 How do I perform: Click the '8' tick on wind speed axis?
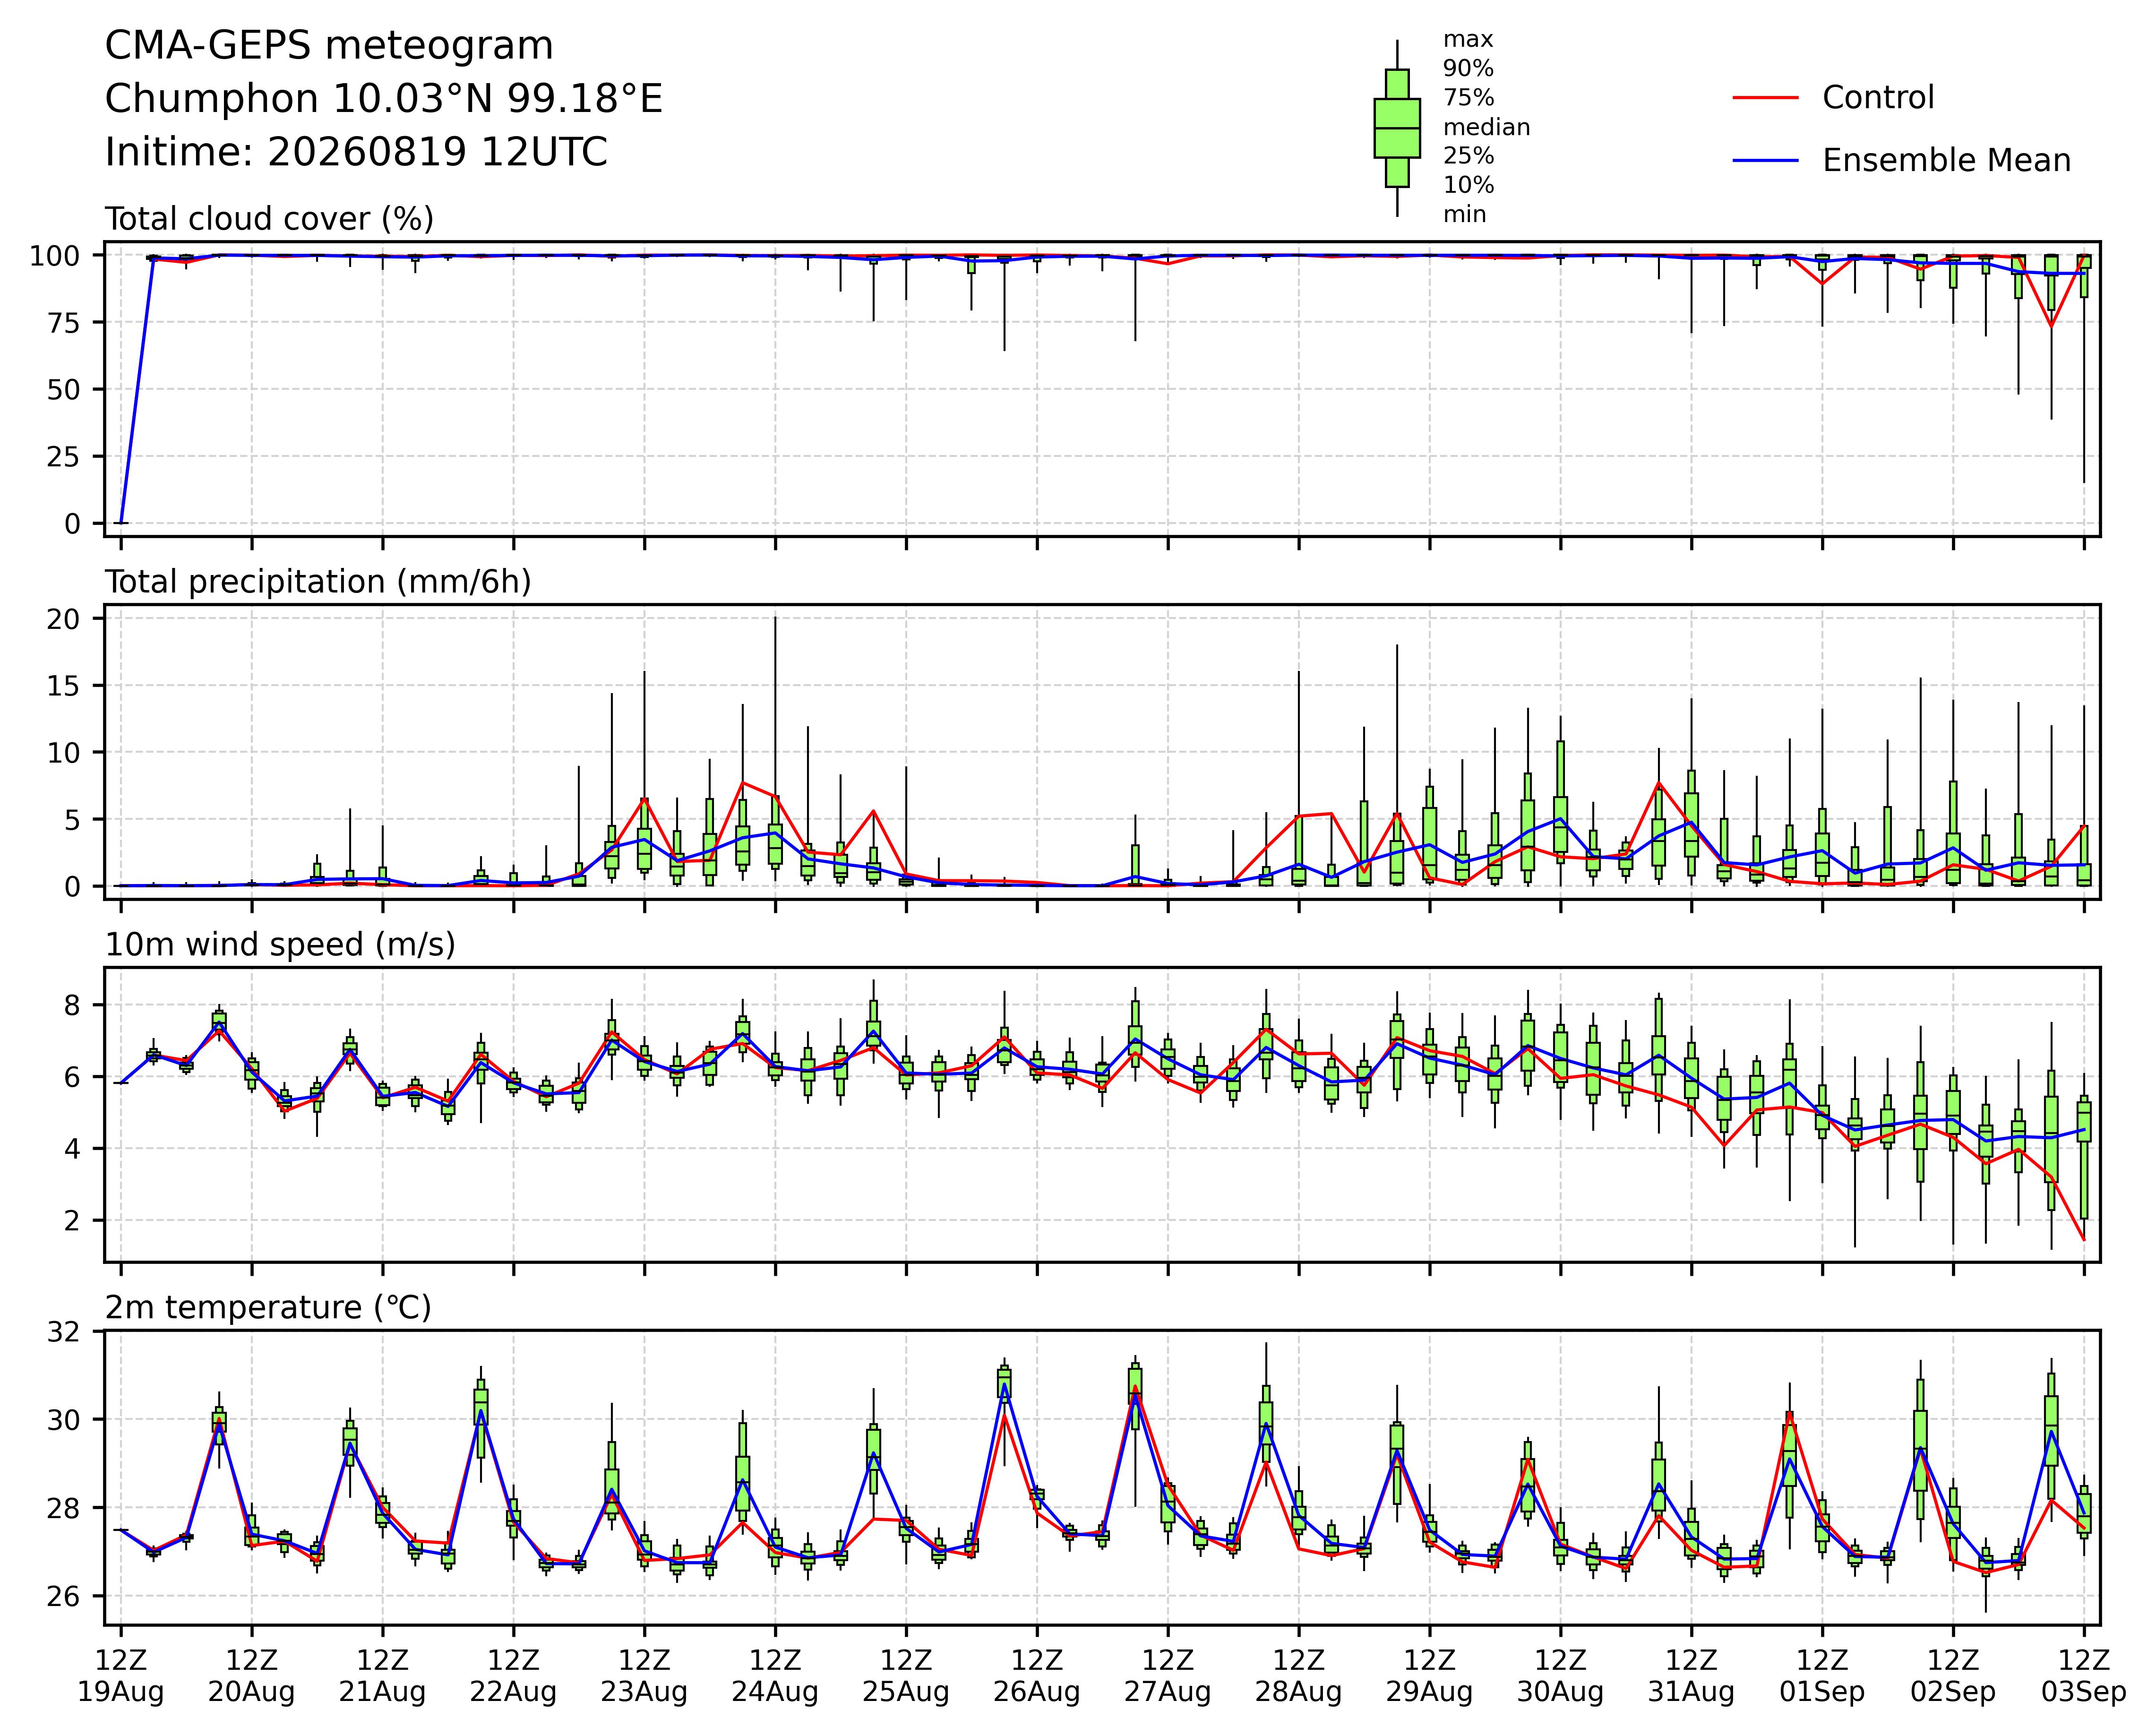(73, 1005)
